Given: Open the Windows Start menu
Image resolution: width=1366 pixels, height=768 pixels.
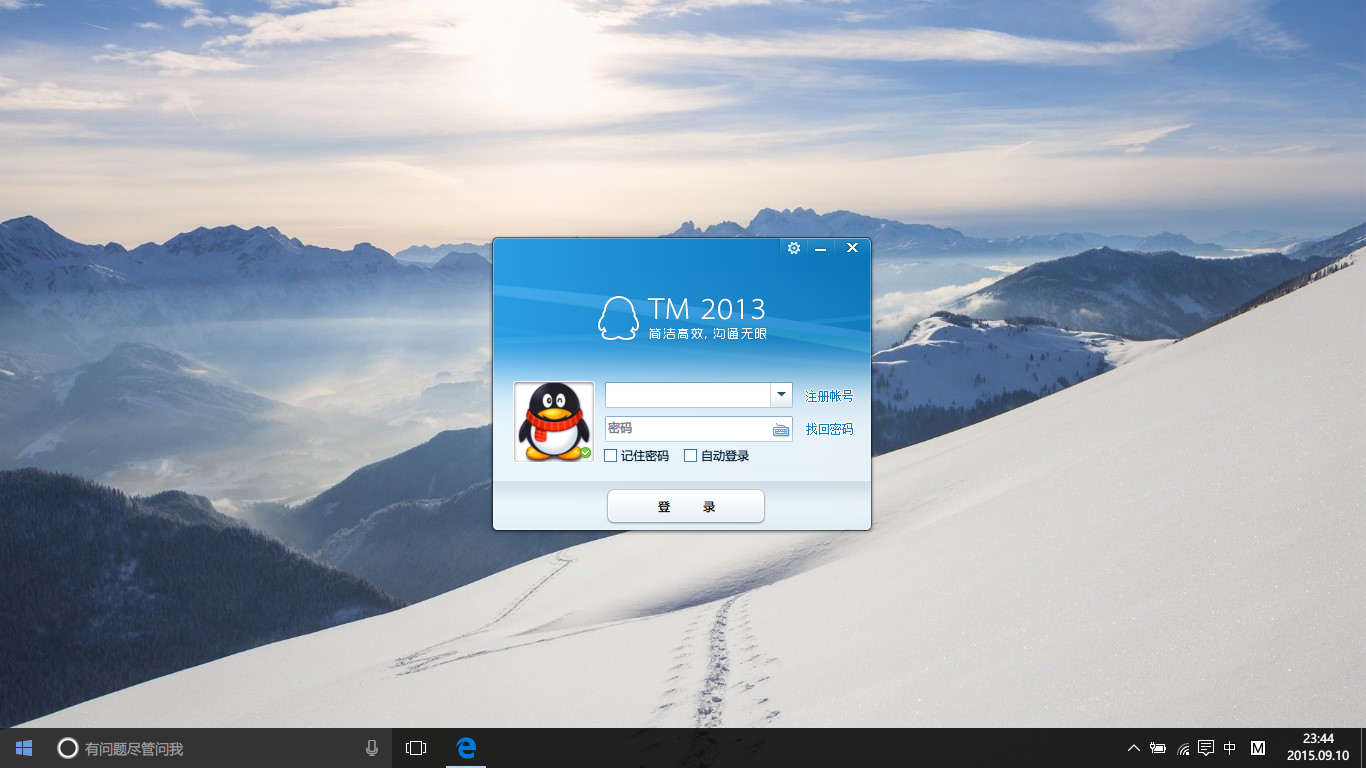Looking at the screenshot, I should coord(24,748).
